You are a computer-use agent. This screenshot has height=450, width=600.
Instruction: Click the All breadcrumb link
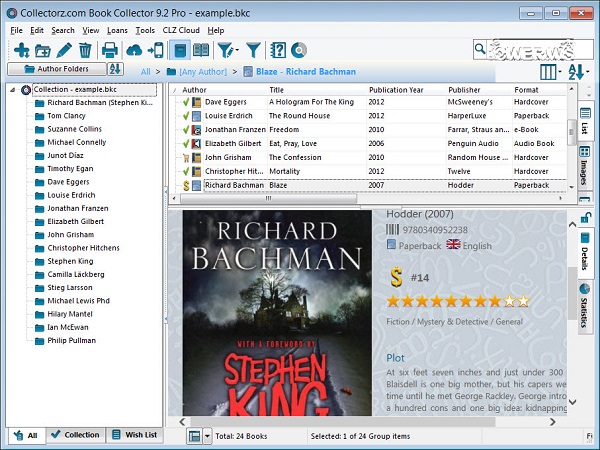(x=146, y=72)
